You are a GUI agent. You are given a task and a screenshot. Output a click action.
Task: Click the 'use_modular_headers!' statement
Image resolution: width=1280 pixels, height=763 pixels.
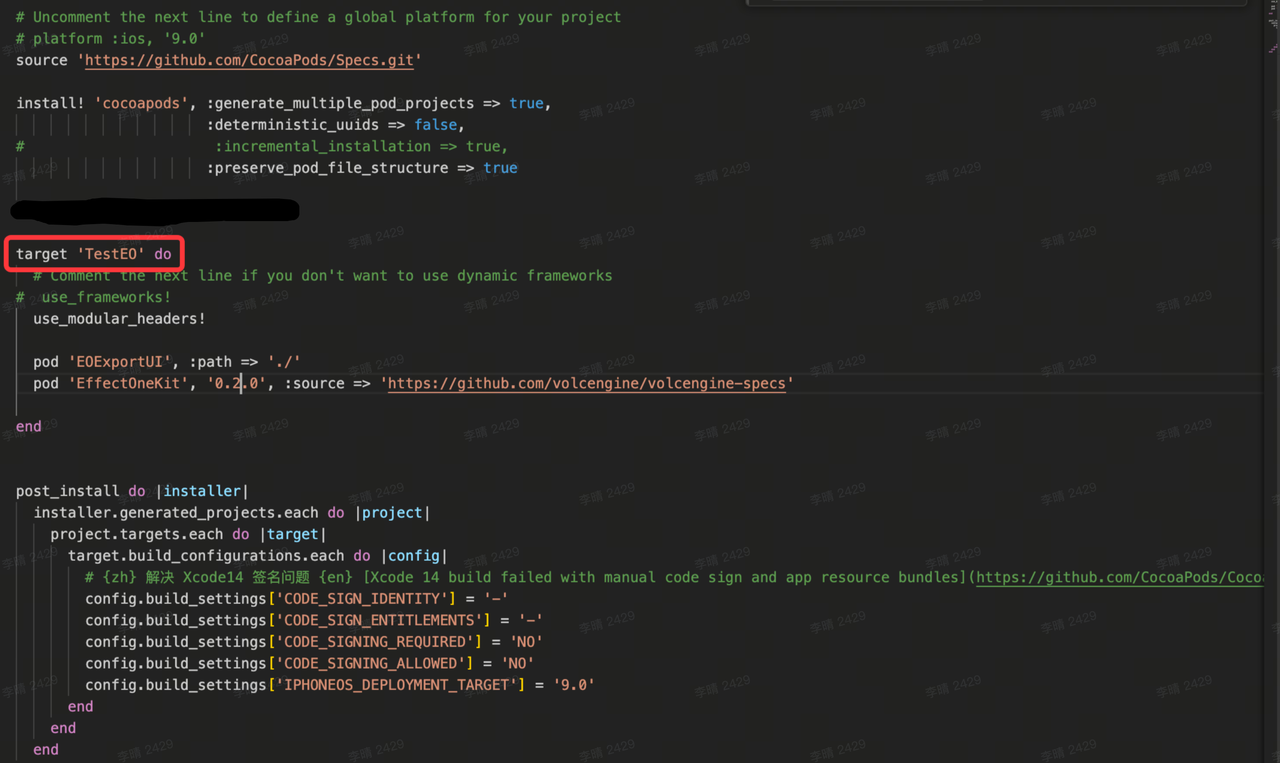click(x=119, y=318)
